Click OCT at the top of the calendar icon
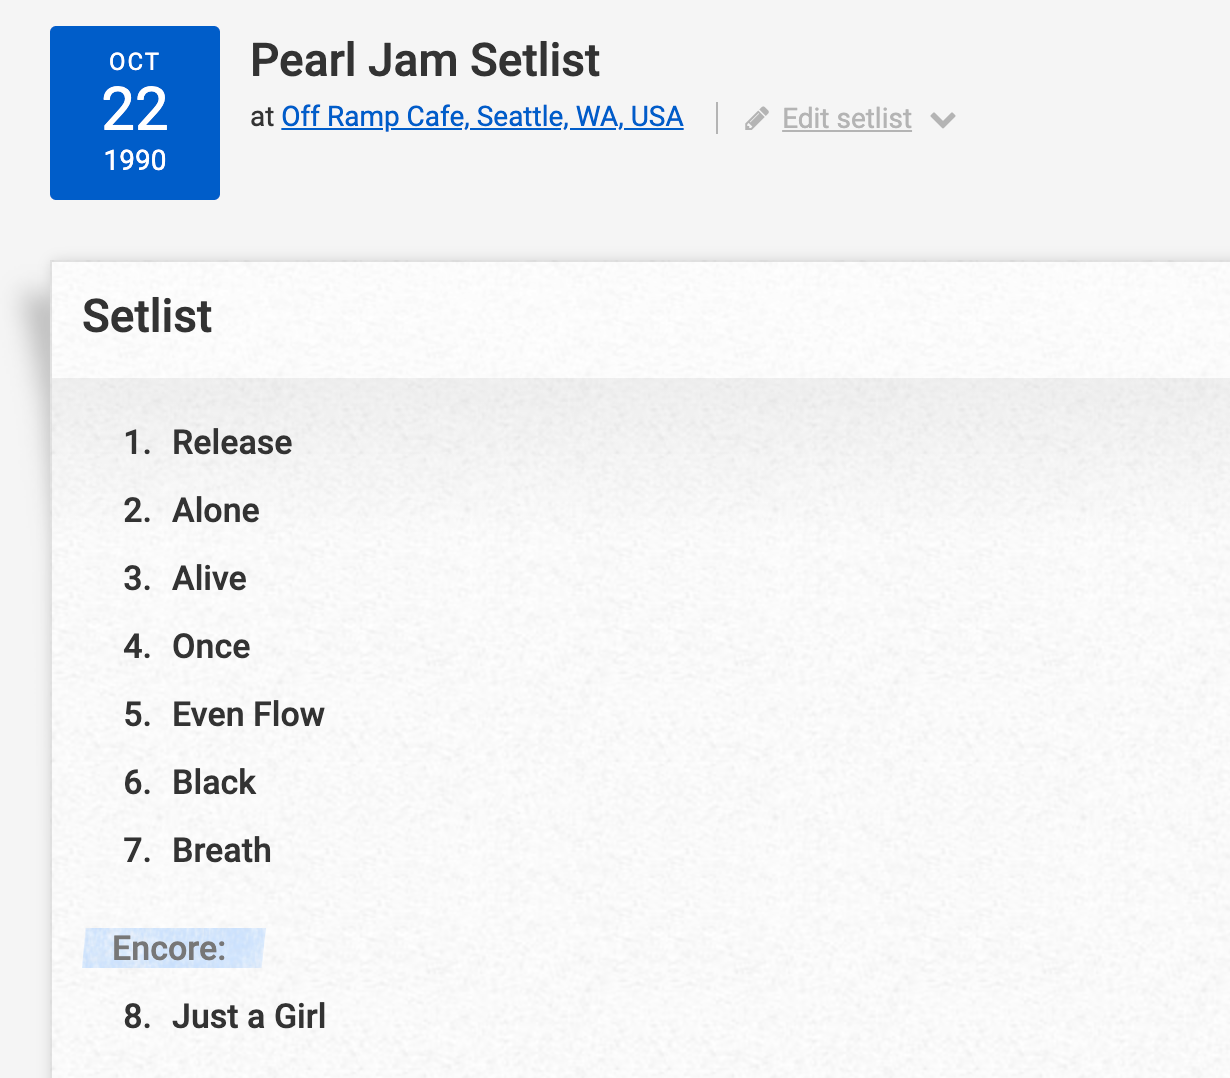The image size is (1230, 1078). pyautogui.click(x=134, y=61)
